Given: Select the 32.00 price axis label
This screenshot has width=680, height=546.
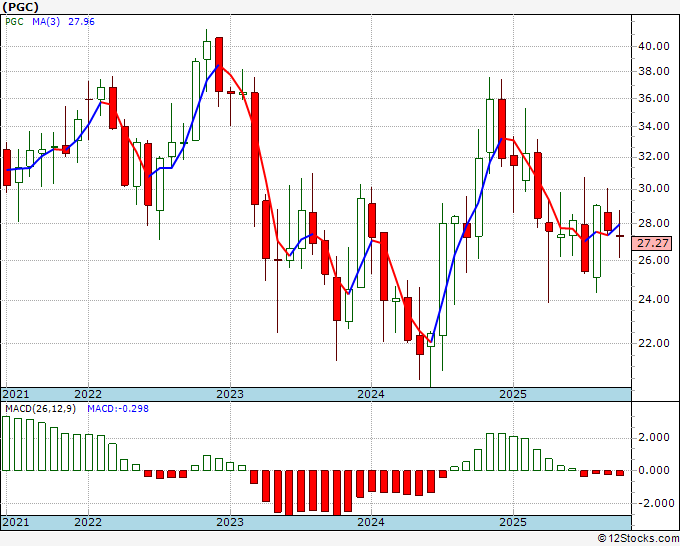Looking at the screenshot, I should [x=654, y=156].
